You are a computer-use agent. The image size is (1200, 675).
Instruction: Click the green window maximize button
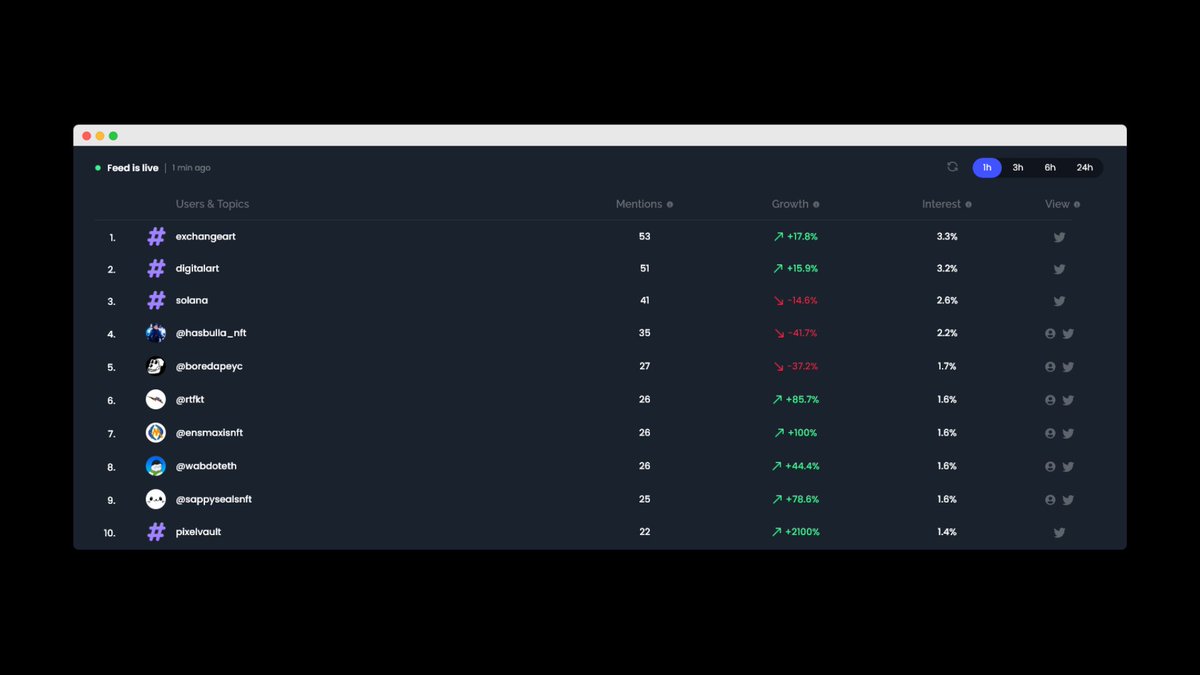click(x=113, y=136)
